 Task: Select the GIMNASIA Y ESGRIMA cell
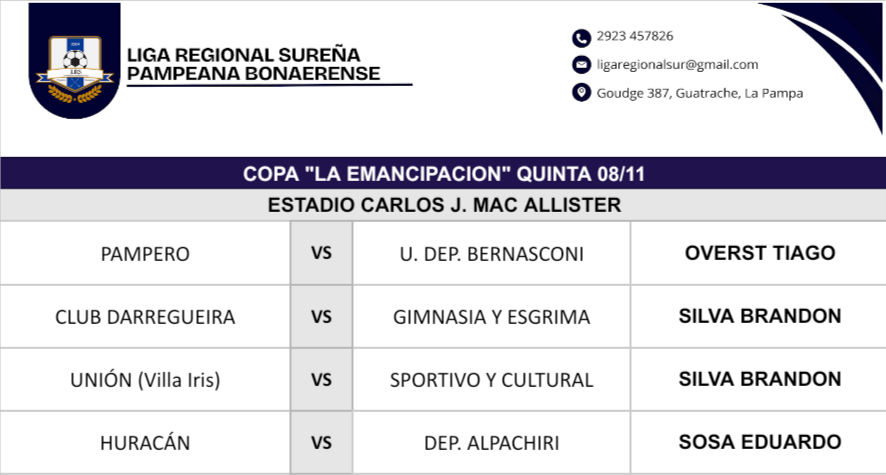point(491,317)
